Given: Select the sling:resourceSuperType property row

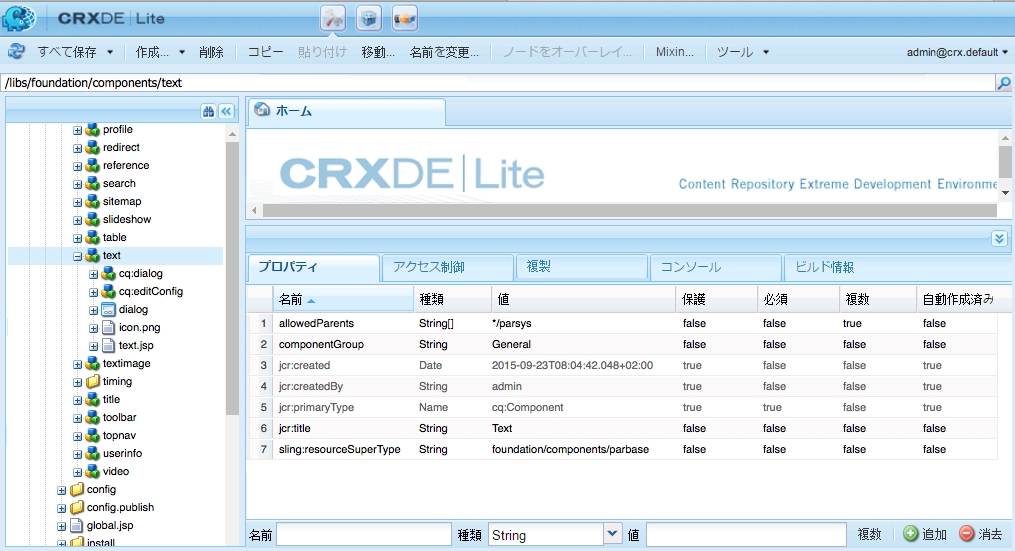Looking at the screenshot, I should (623, 449).
